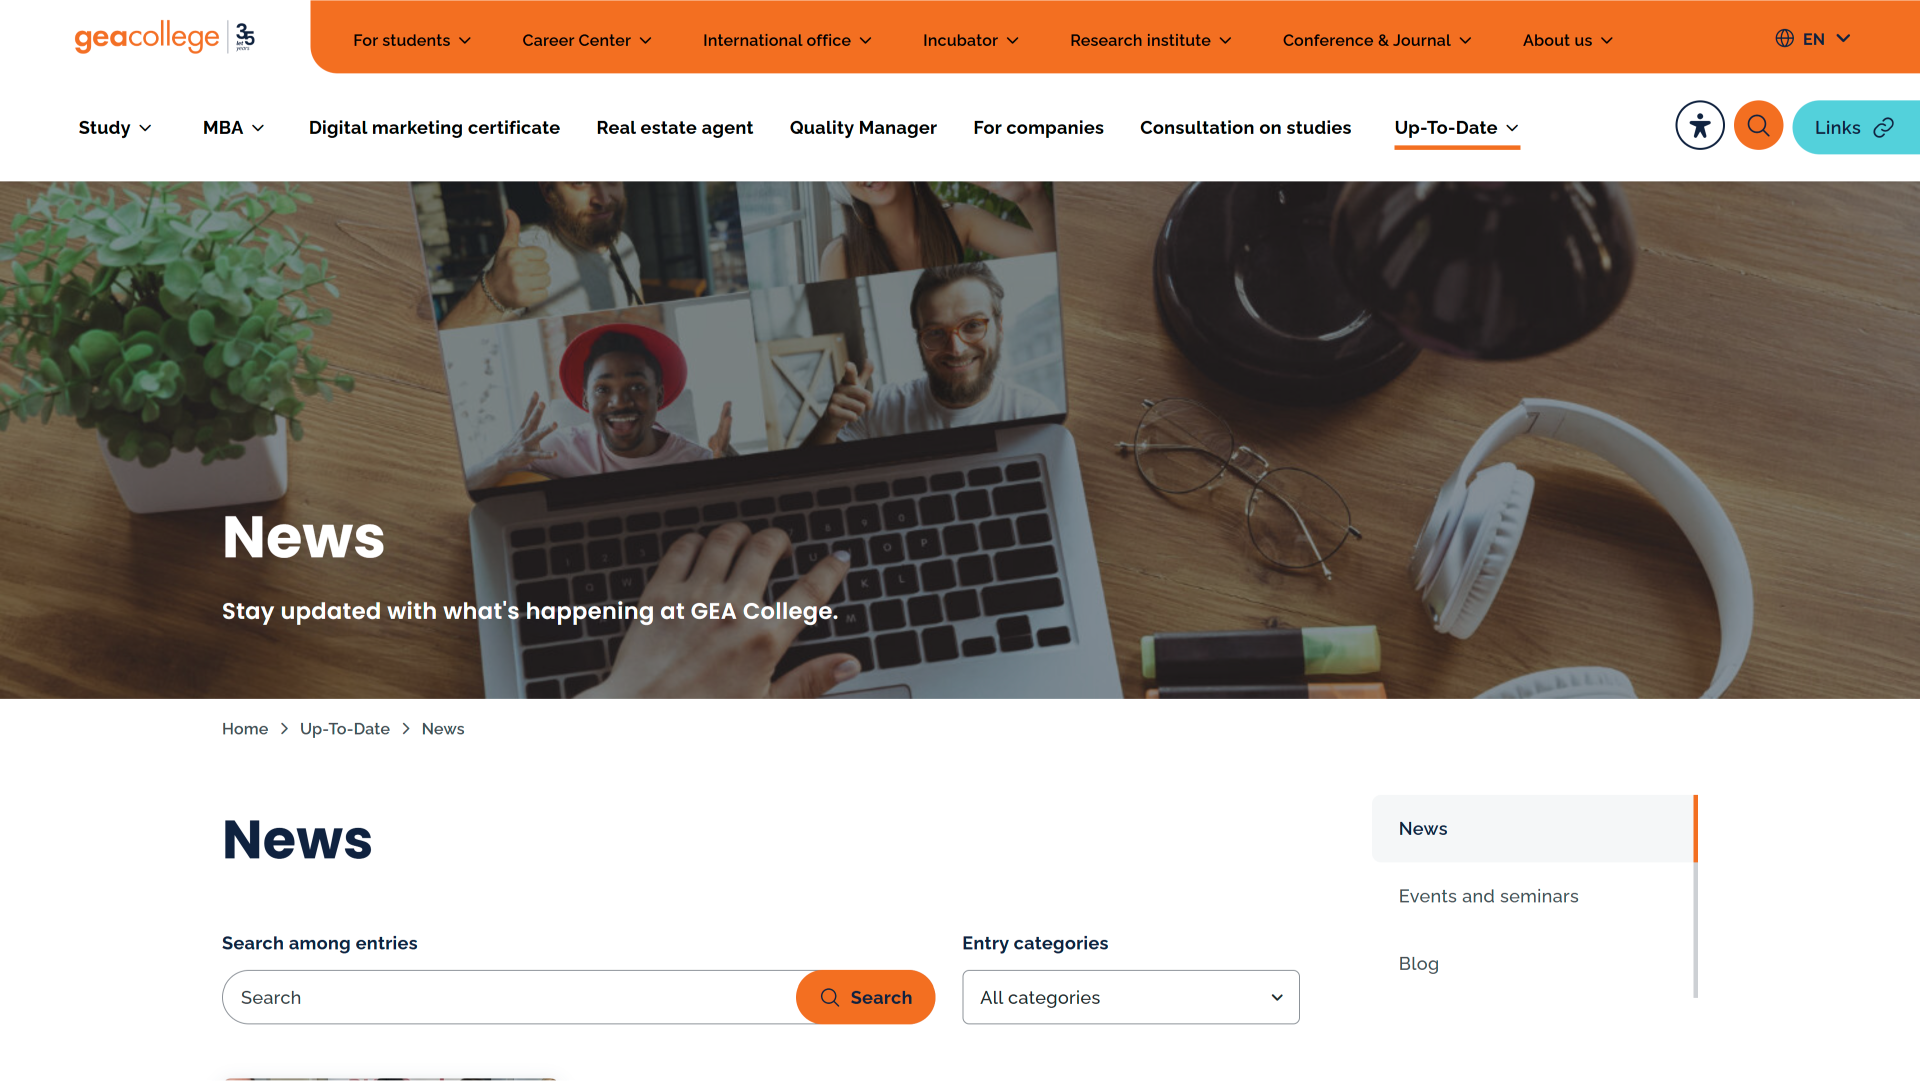Screen dimensions: 1920x1081
Task: Open the Research institute menu
Action: pos(1150,41)
